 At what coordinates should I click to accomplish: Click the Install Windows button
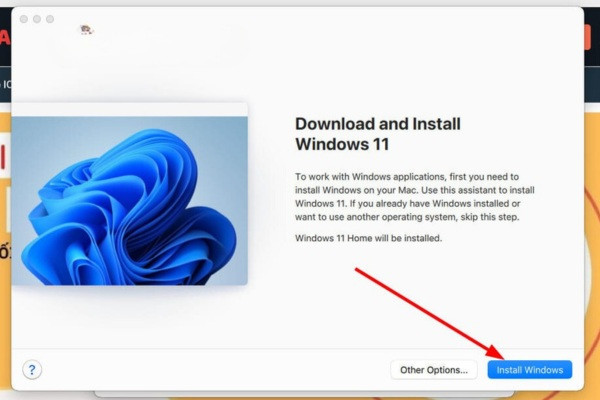530,370
